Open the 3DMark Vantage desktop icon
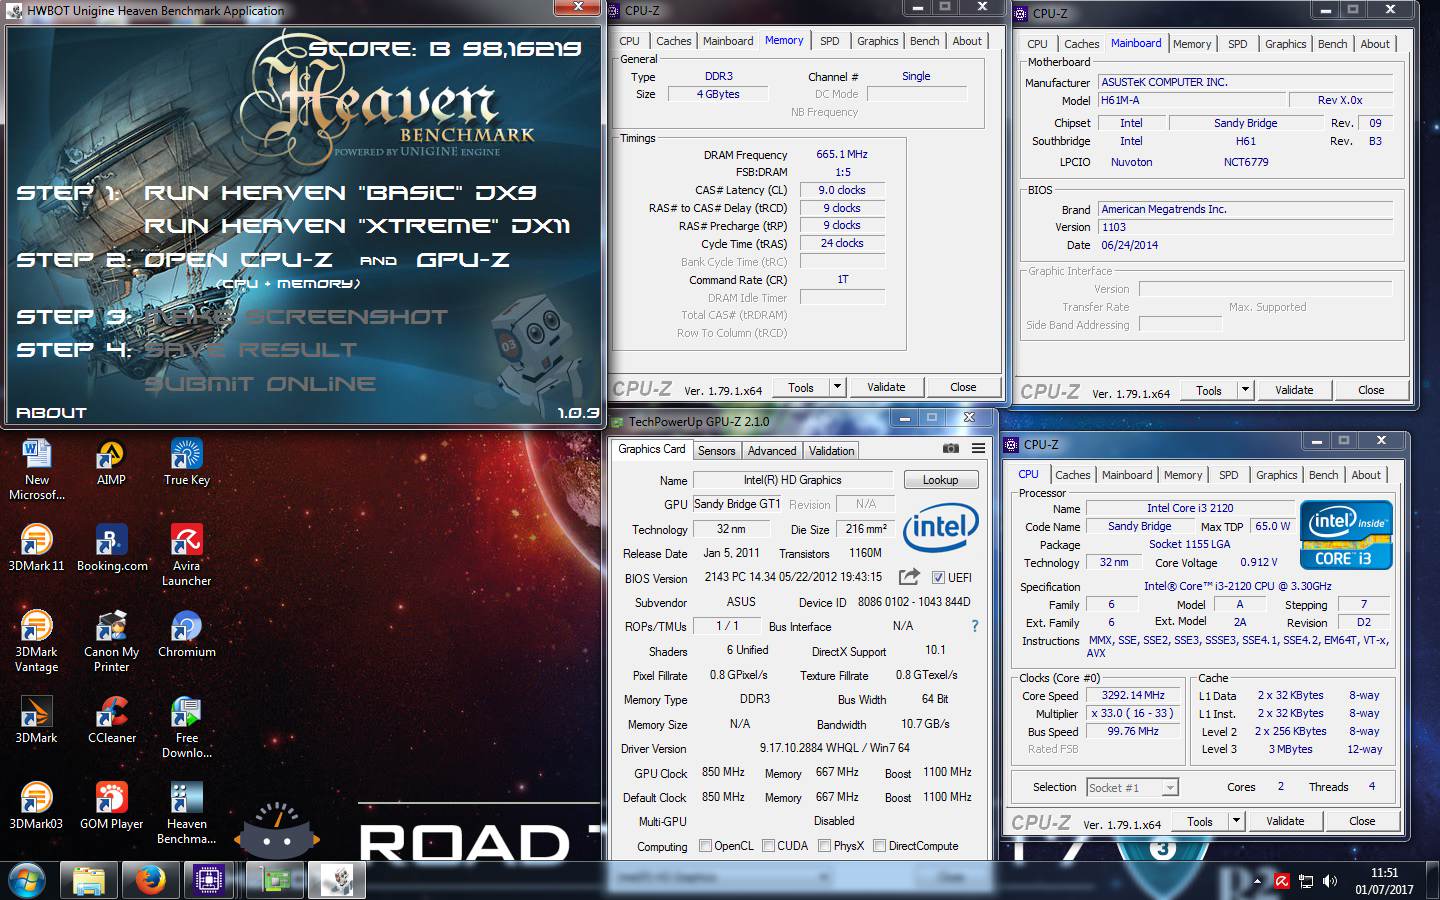The height and width of the screenshot is (900, 1440). (37, 641)
